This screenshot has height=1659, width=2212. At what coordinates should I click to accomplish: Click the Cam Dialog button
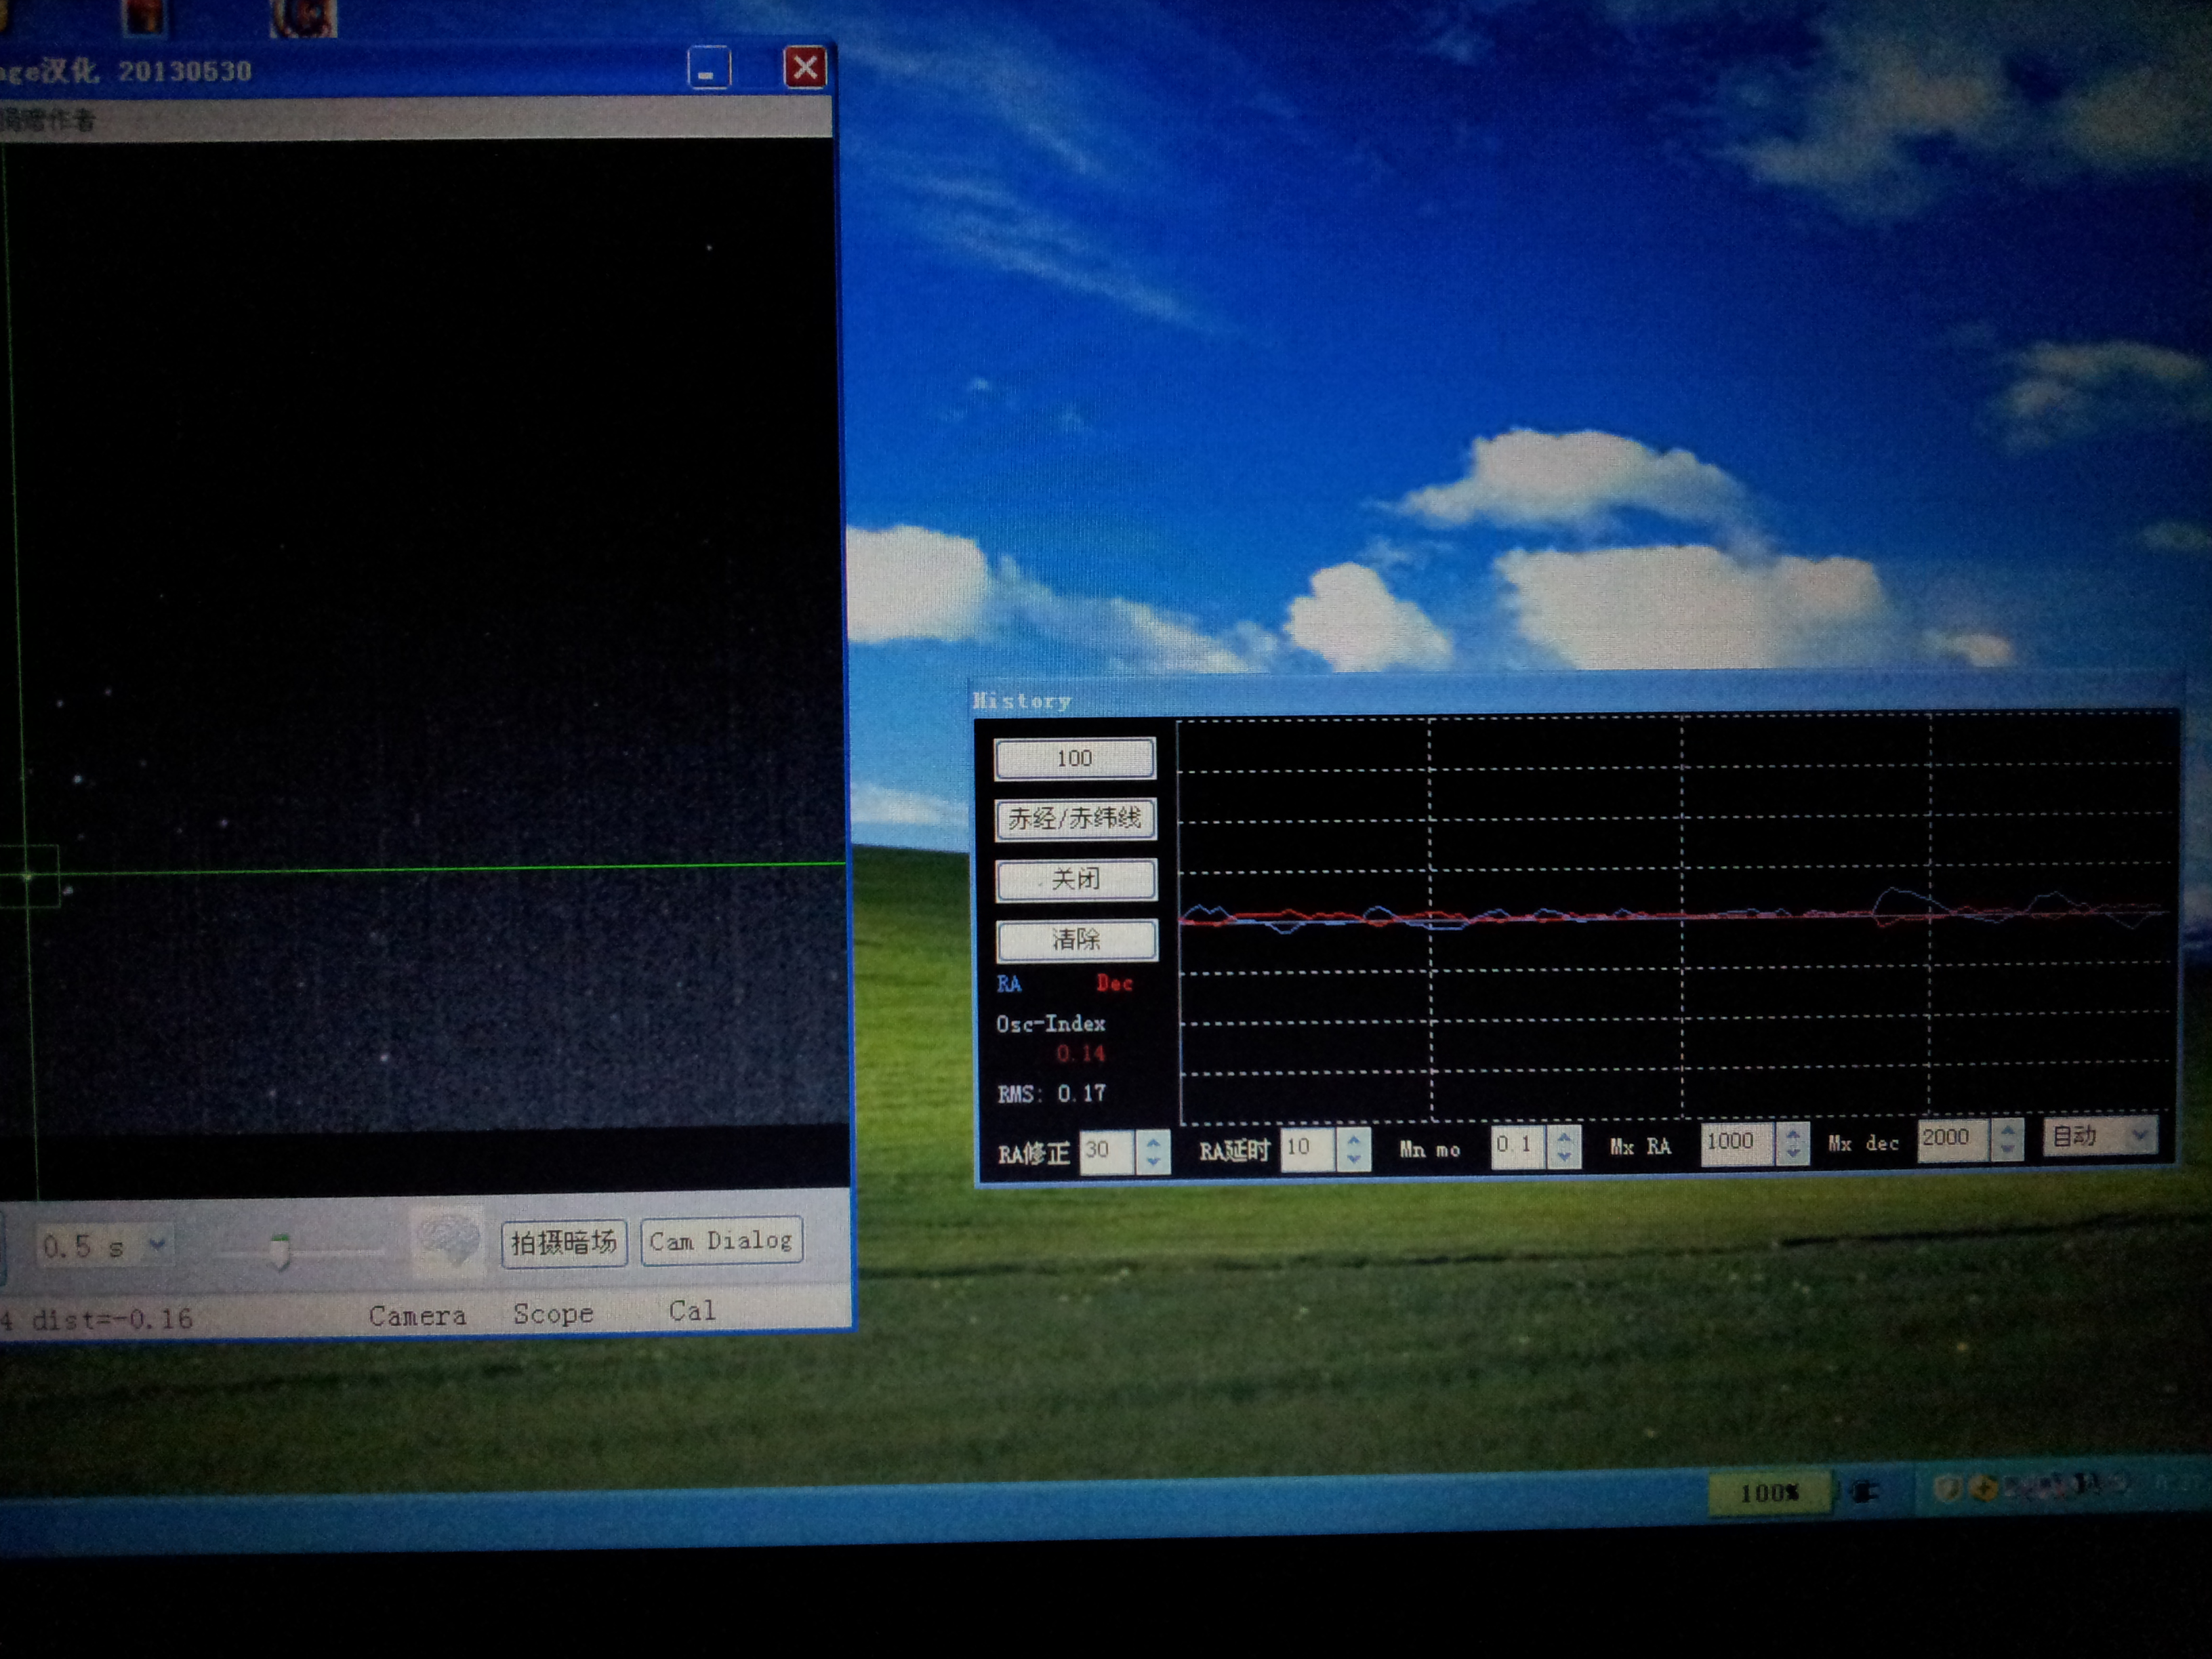tap(721, 1241)
